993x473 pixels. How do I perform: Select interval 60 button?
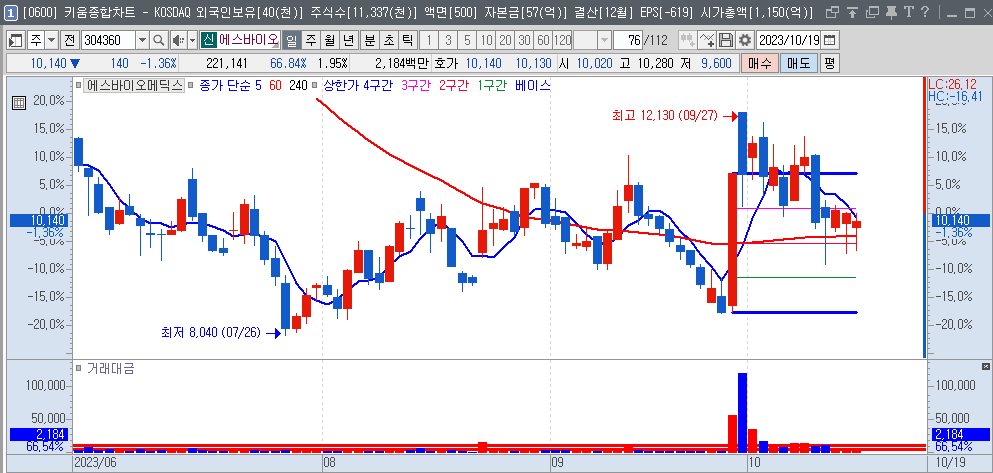point(543,41)
